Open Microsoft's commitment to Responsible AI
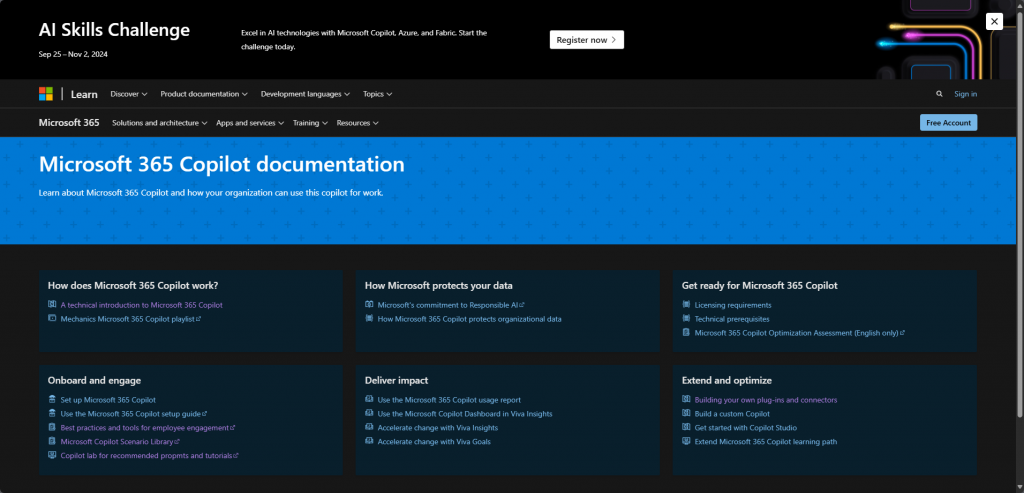Image resolution: width=1024 pixels, height=493 pixels. click(x=451, y=305)
